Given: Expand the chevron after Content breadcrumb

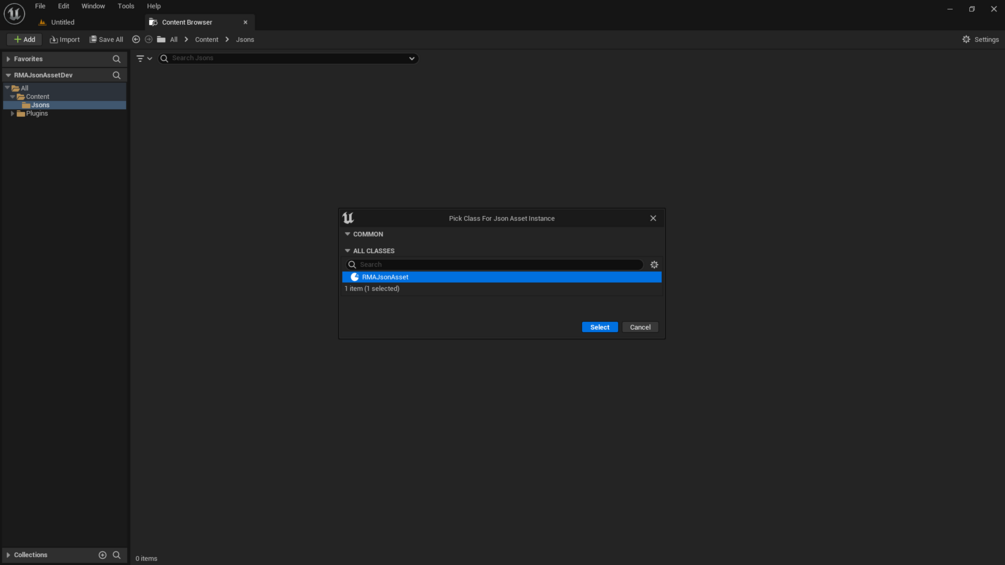Looking at the screenshot, I should tap(227, 40).
